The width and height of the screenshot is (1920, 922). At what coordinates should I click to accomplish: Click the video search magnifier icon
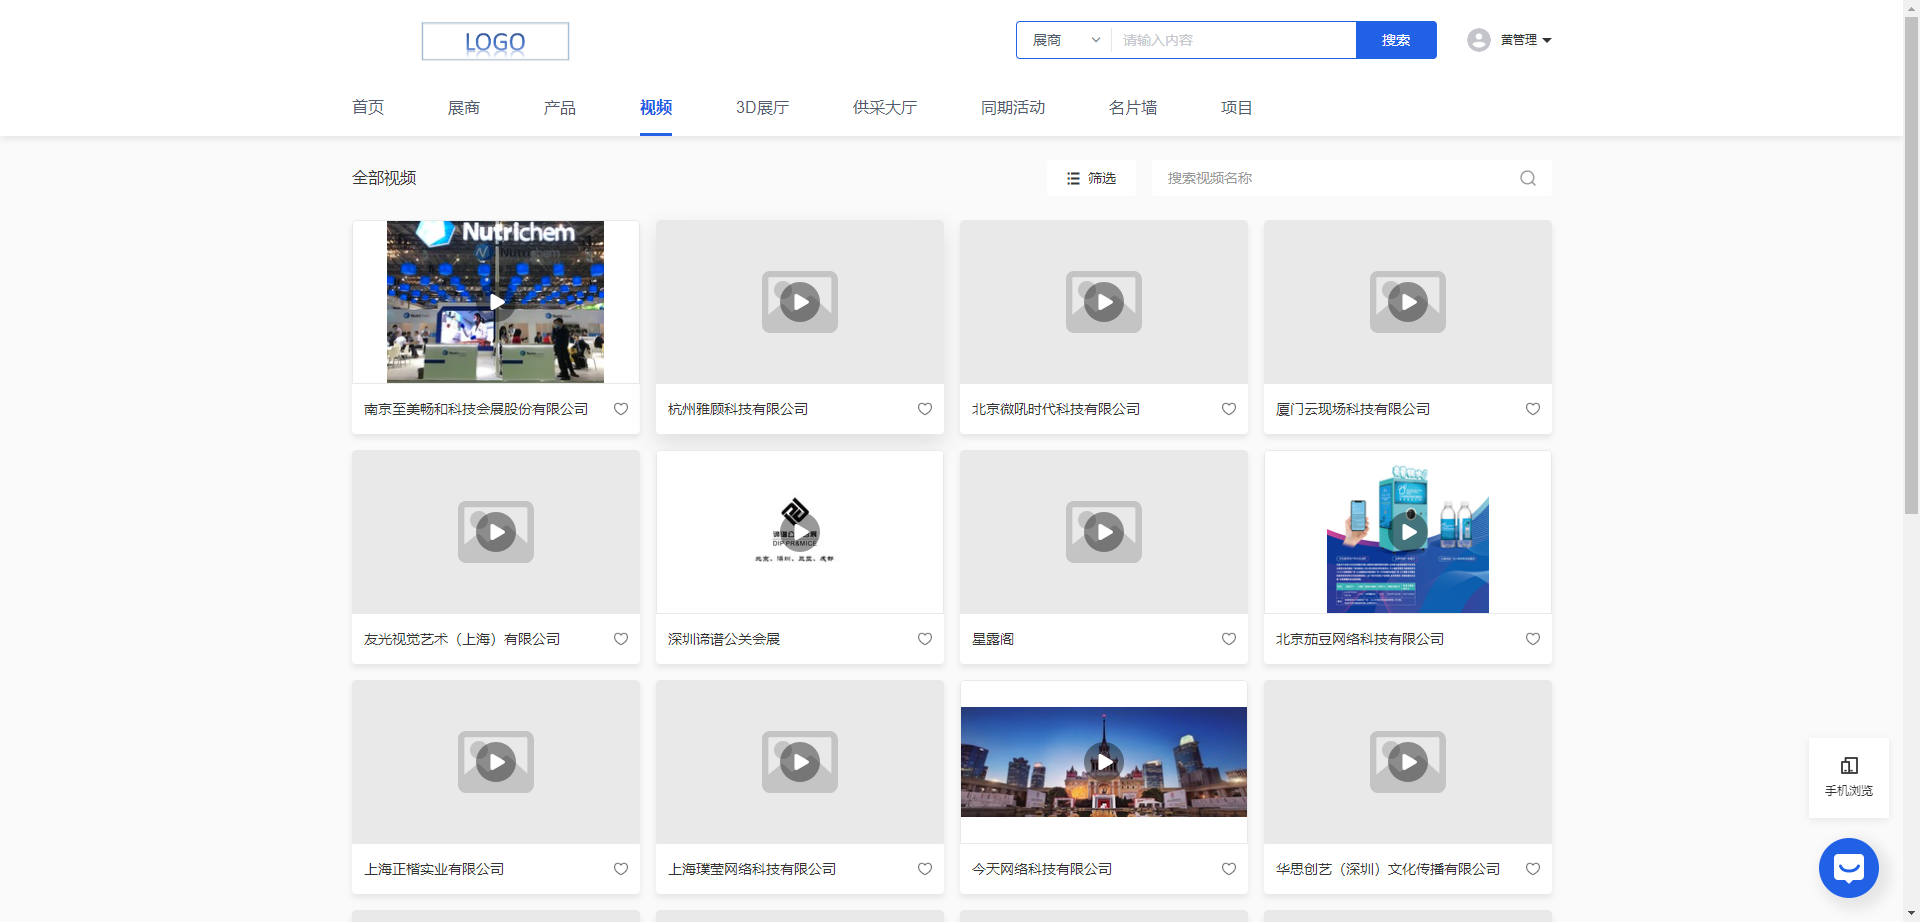coord(1528,178)
